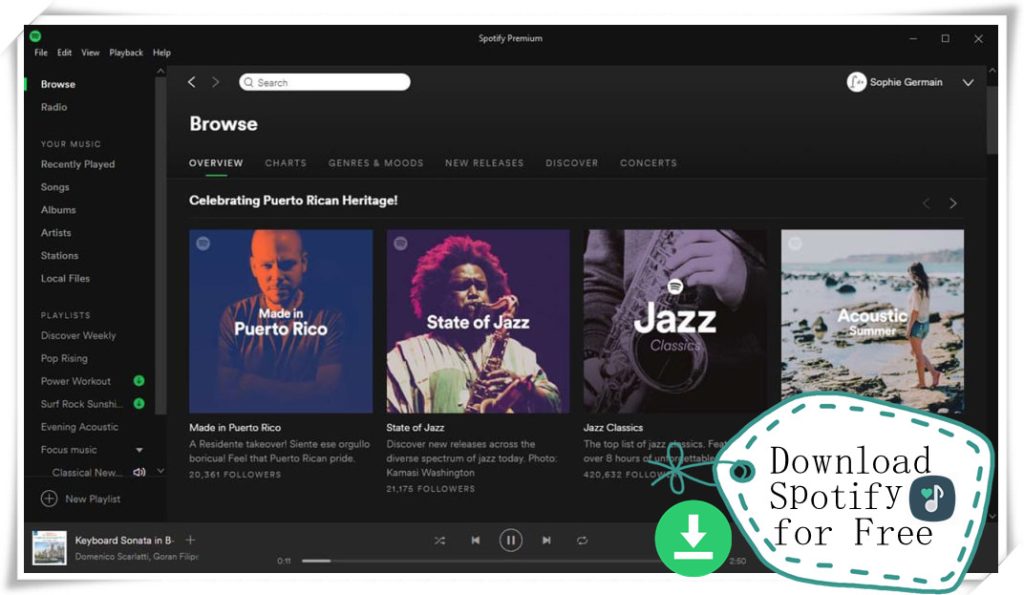Switch to the Charts tab
The image size is (1024, 595).
(x=285, y=163)
